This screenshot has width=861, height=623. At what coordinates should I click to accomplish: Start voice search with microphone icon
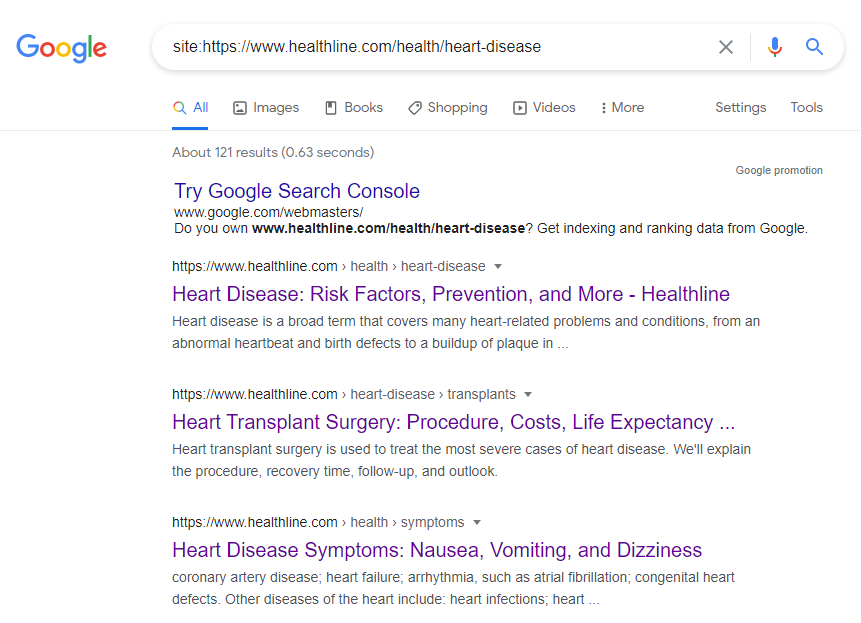pyautogui.click(x=774, y=47)
